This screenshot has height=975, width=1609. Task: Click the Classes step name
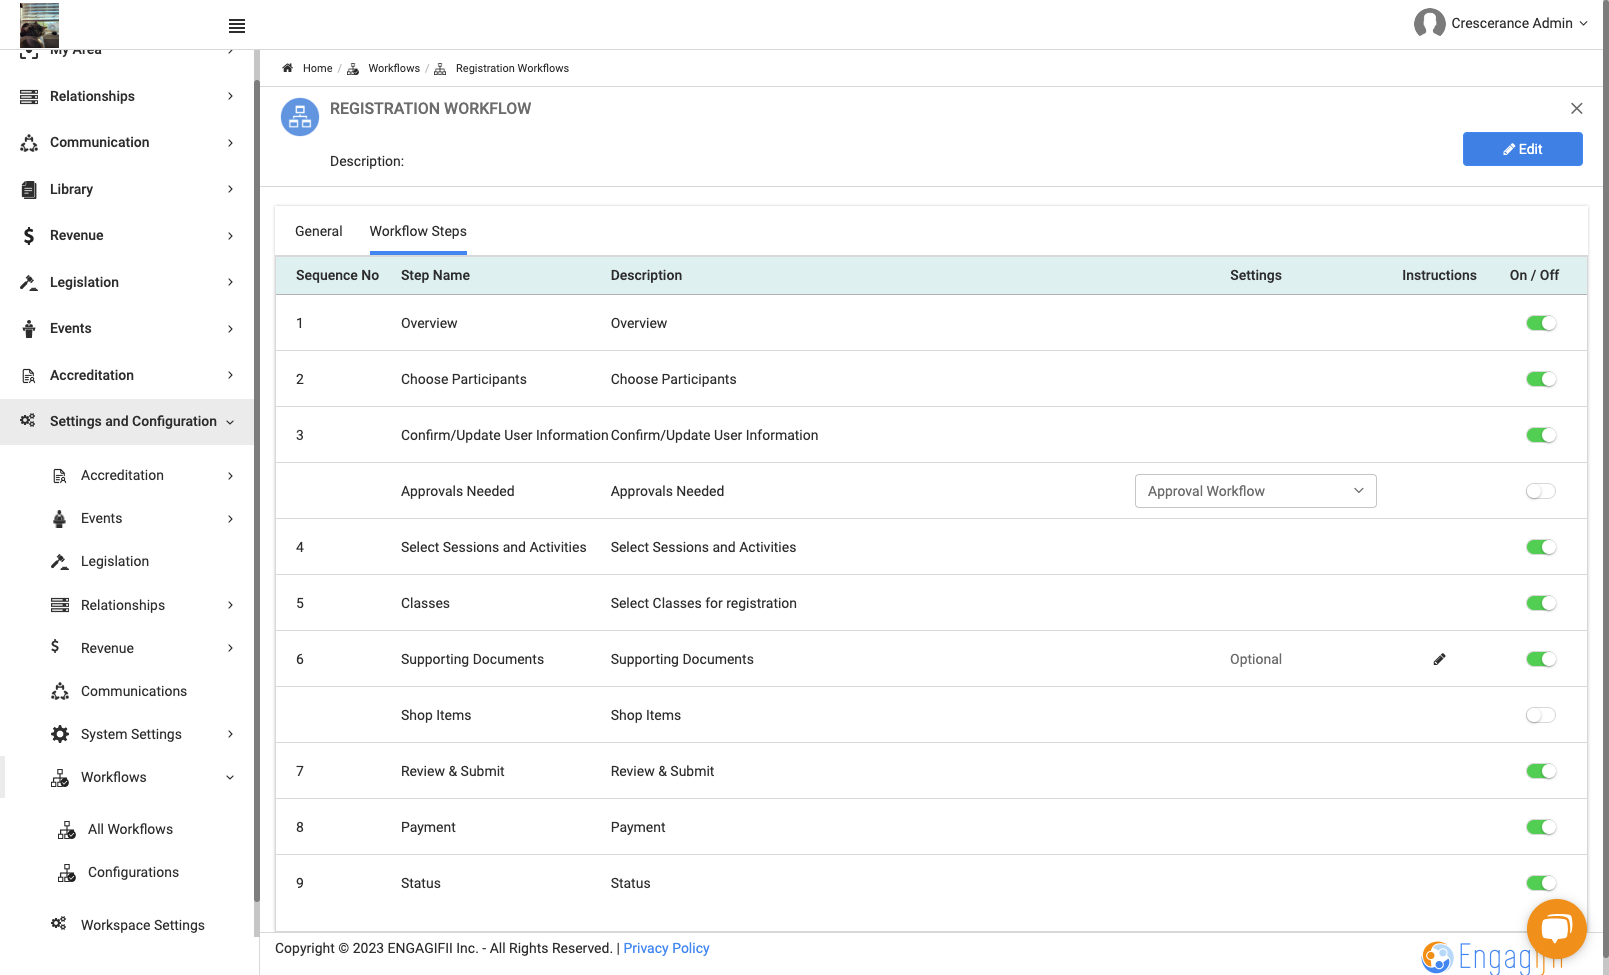[x=425, y=603]
